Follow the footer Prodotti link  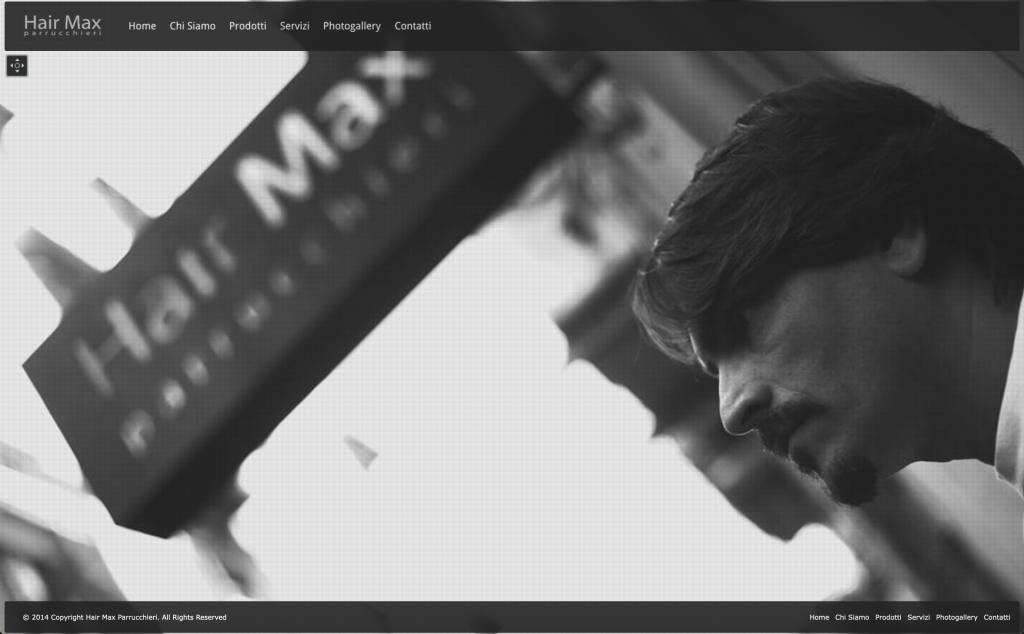click(x=888, y=618)
